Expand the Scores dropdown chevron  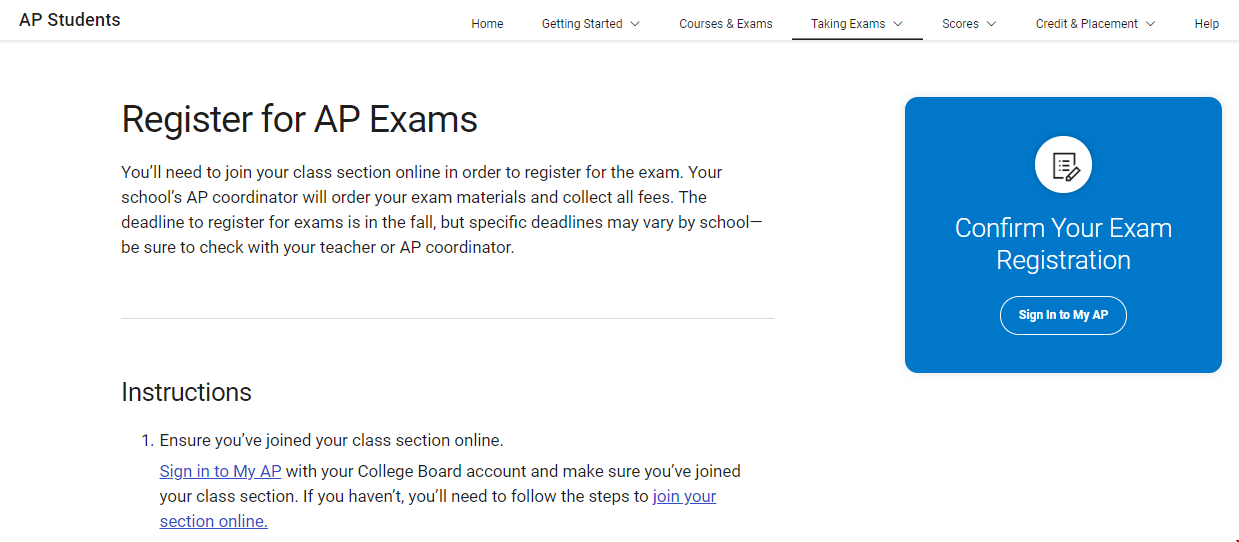[x=991, y=24]
